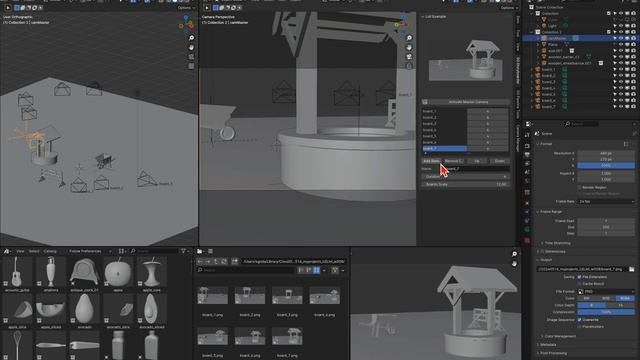
Task: Collapse Collection 2 in the outliner
Action: point(532,32)
